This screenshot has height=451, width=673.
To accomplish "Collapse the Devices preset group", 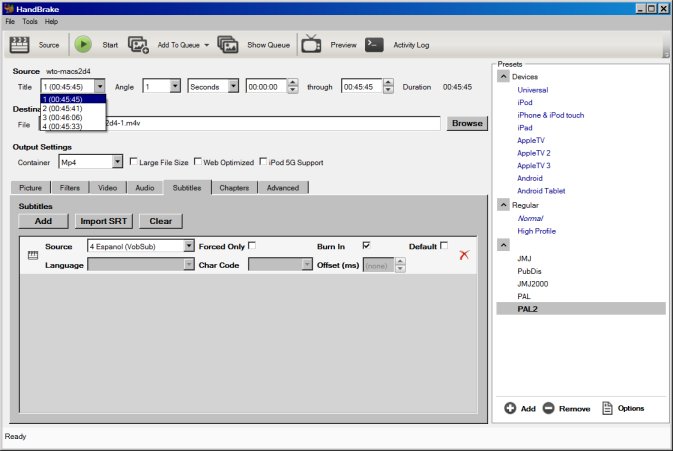I will 503,76.
